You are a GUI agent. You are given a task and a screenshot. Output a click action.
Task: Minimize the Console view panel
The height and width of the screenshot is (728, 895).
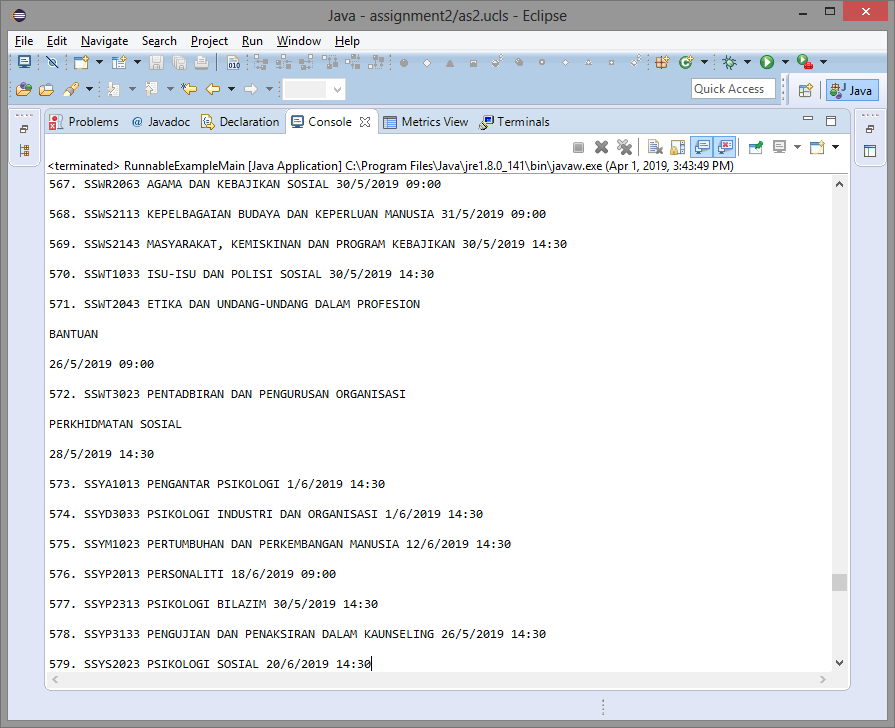808,119
